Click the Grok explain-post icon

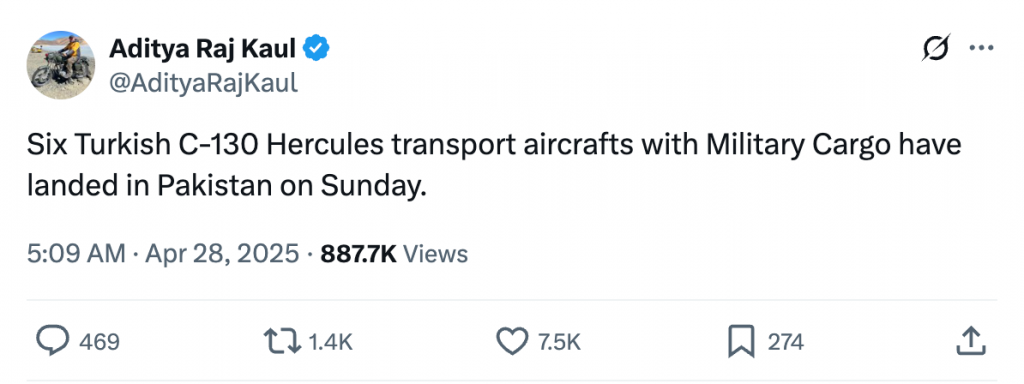935,48
